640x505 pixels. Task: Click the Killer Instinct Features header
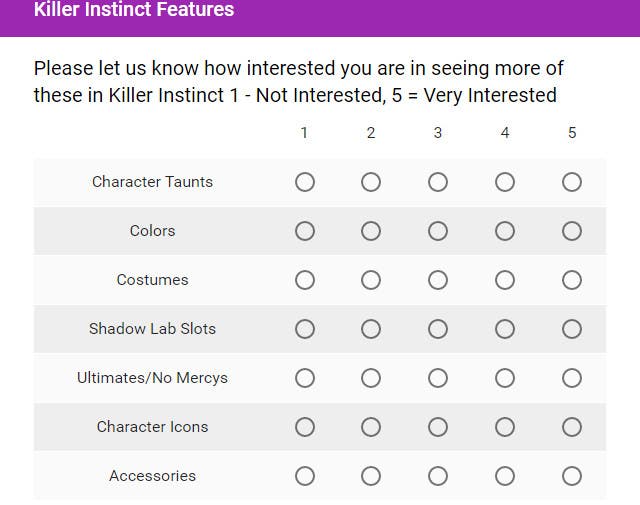[134, 9]
